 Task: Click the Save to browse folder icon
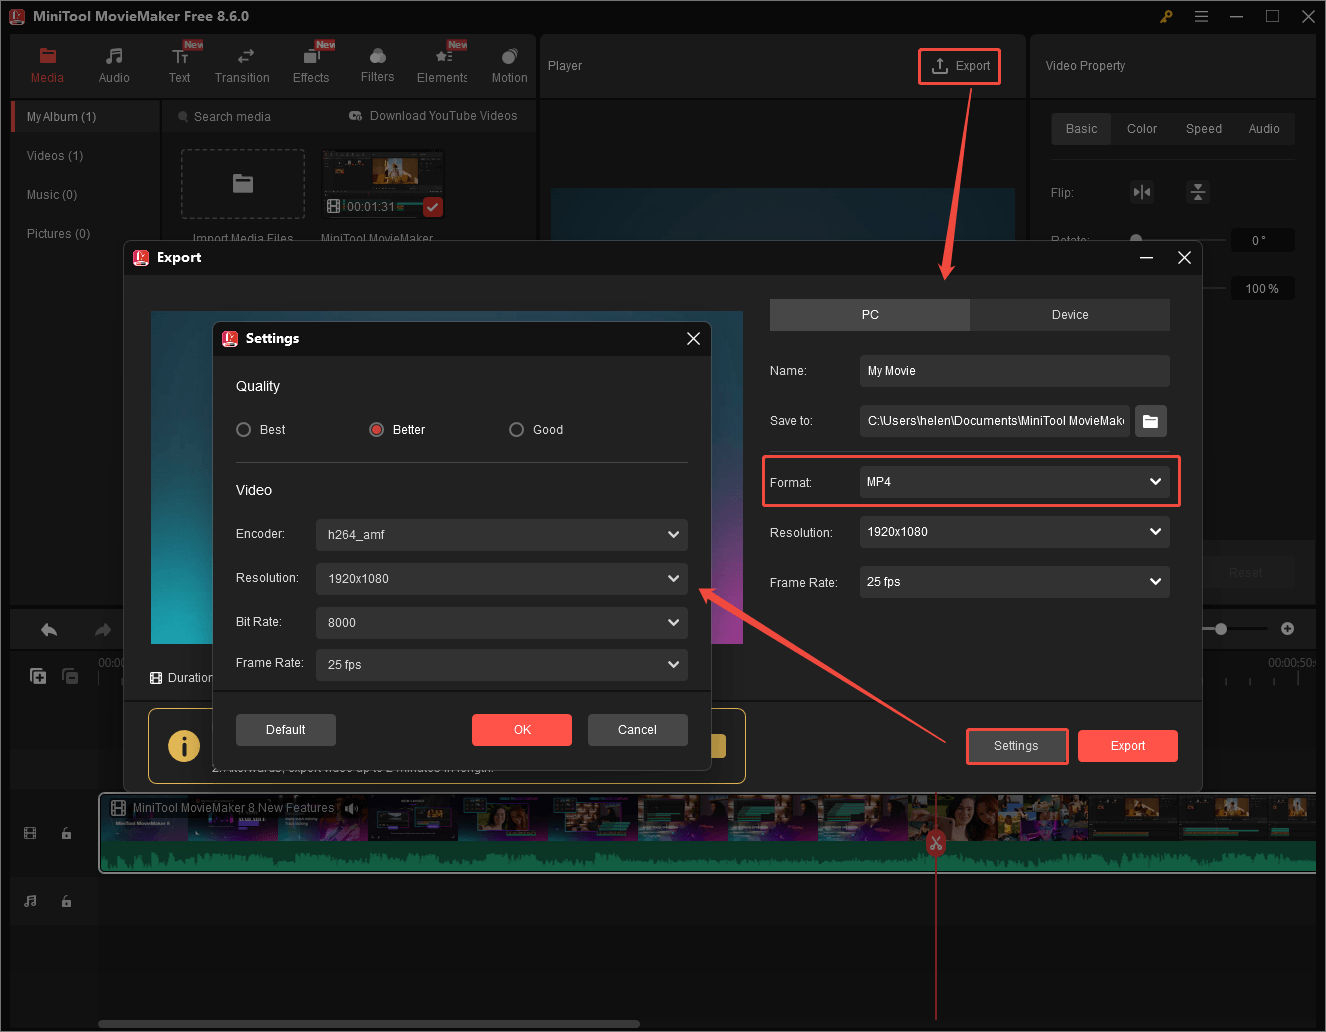(1151, 421)
